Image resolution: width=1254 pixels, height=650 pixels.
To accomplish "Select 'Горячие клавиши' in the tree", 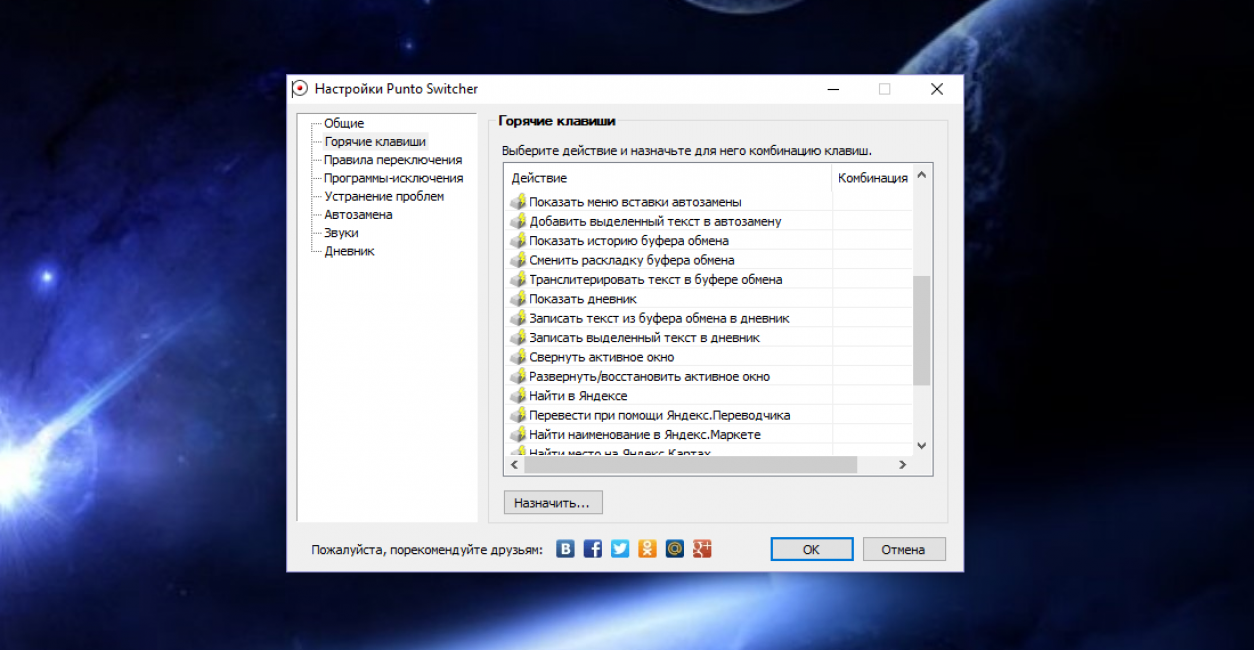I will click(375, 142).
